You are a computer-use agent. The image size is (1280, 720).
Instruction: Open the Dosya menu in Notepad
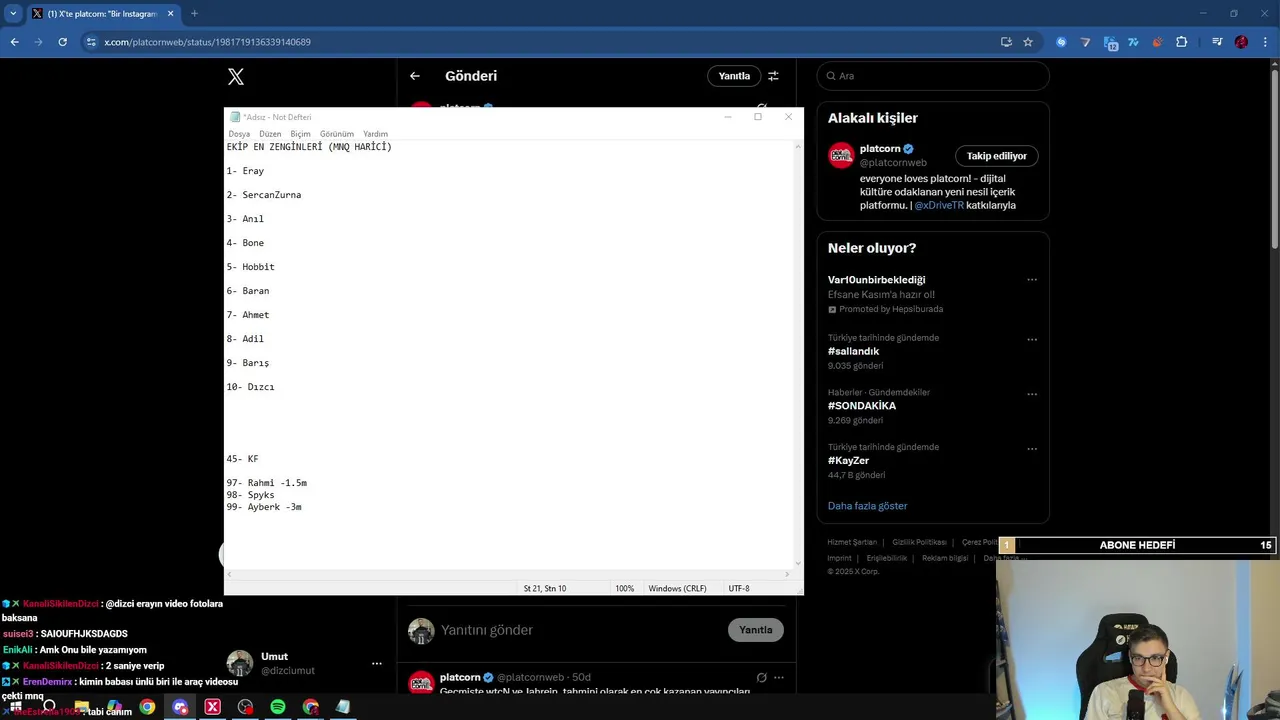coord(239,134)
